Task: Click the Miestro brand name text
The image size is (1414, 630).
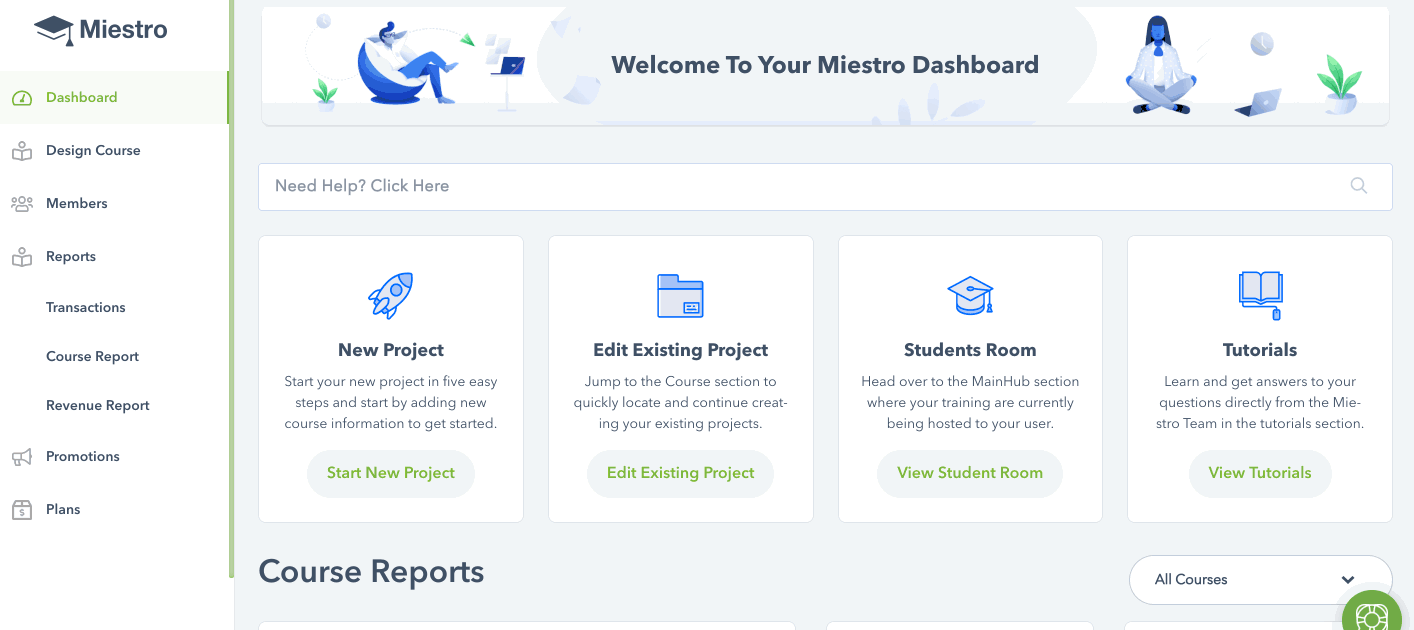Action: tap(124, 30)
